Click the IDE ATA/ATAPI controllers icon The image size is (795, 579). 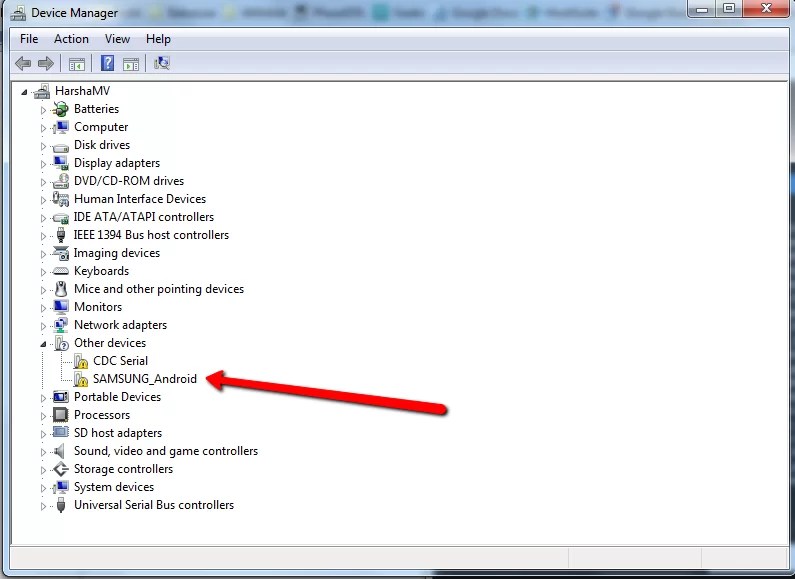(61, 218)
